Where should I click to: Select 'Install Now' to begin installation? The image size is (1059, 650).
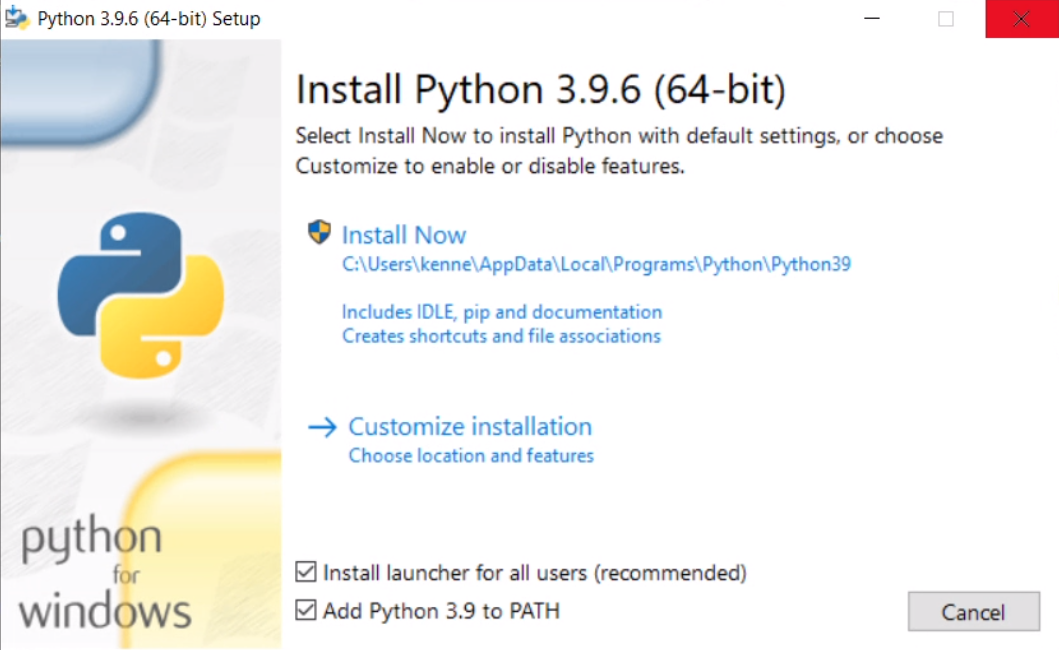403,234
